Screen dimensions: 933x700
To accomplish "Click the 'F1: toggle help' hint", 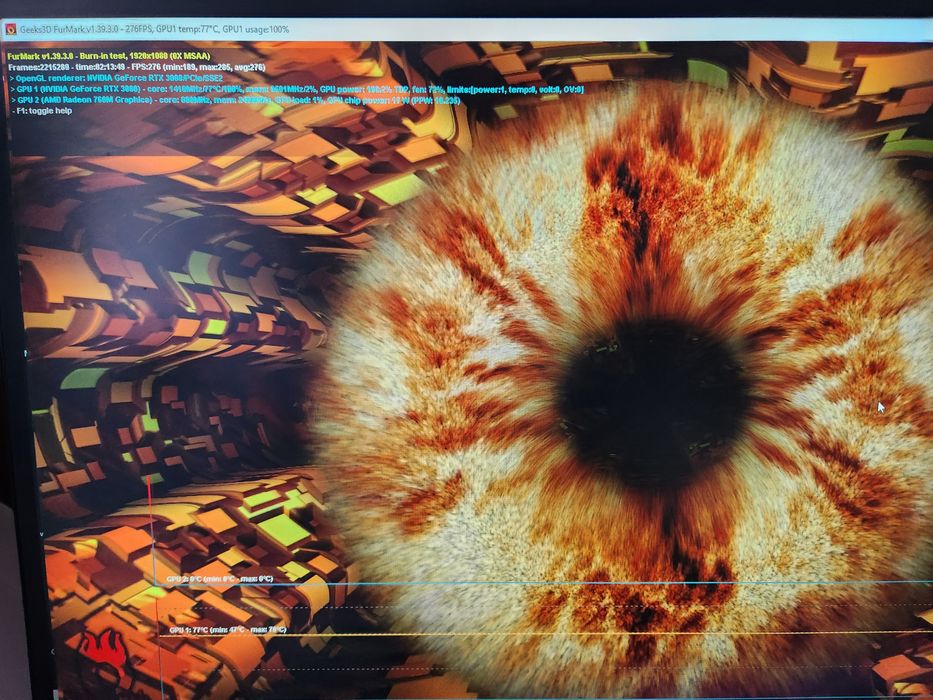I will click(x=42, y=111).
